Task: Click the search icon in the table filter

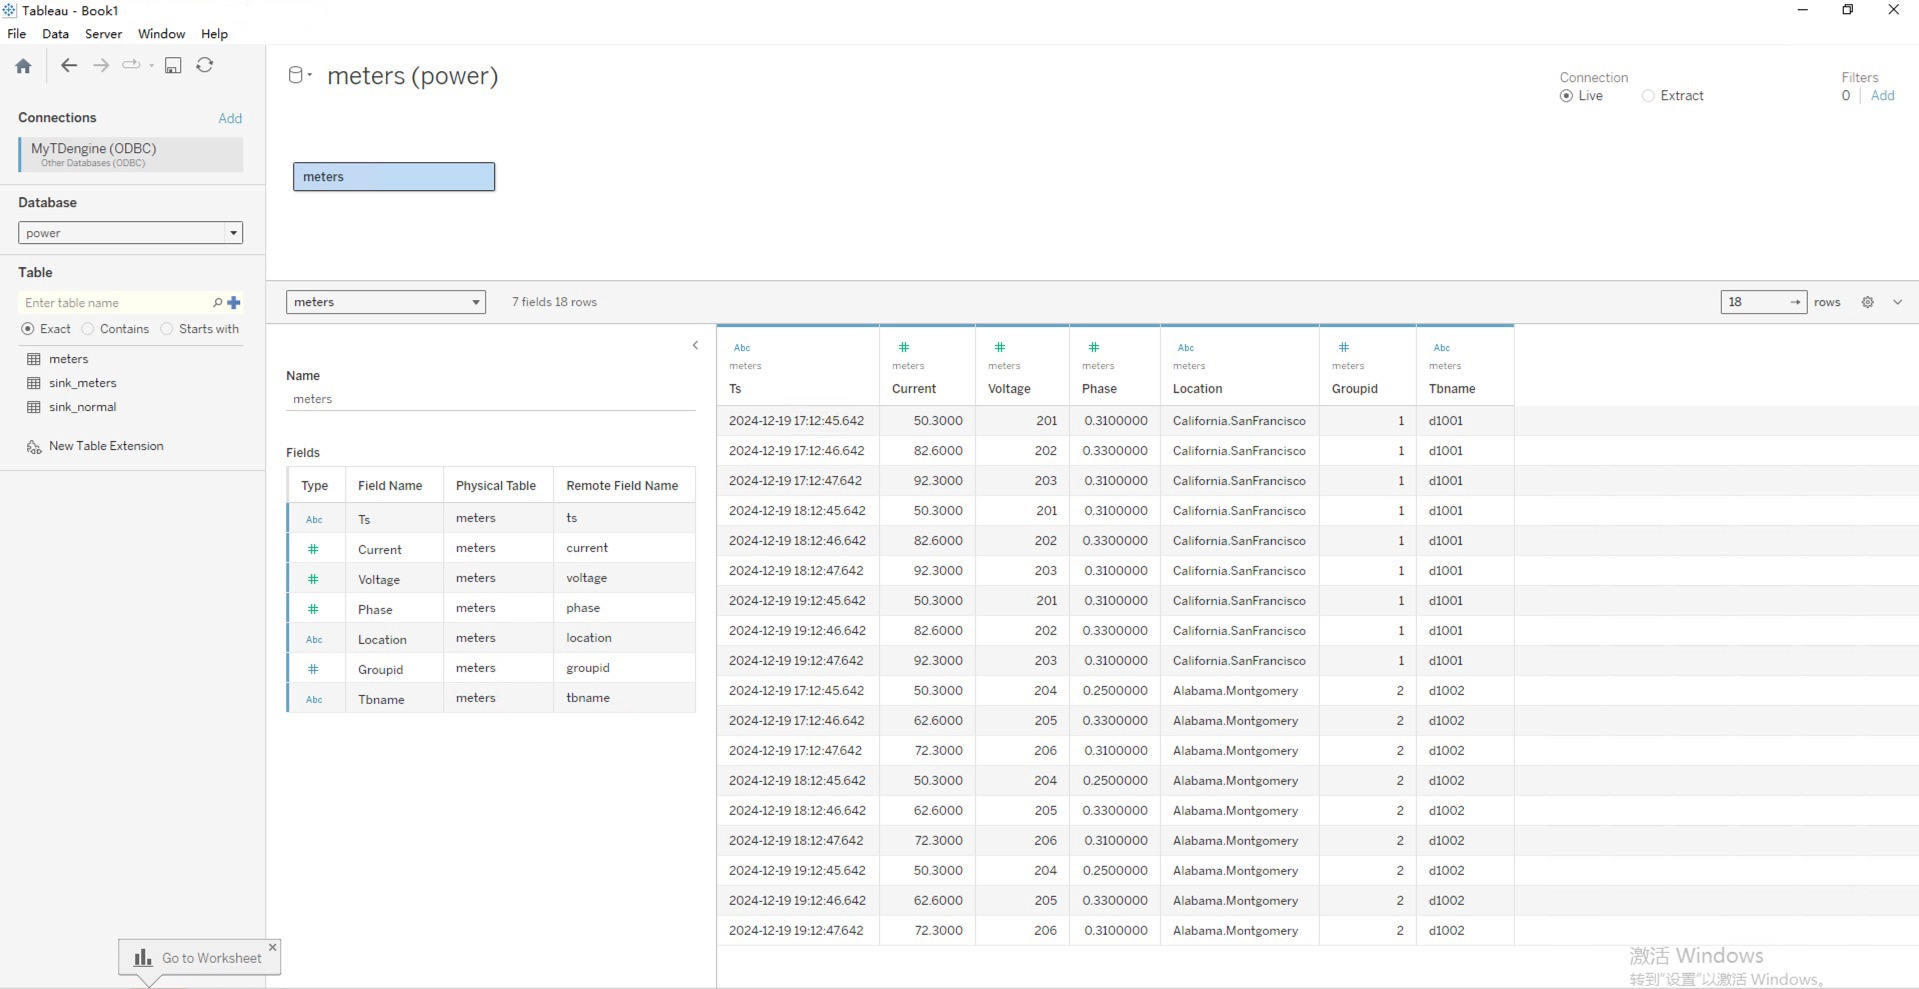Action: coord(216,302)
